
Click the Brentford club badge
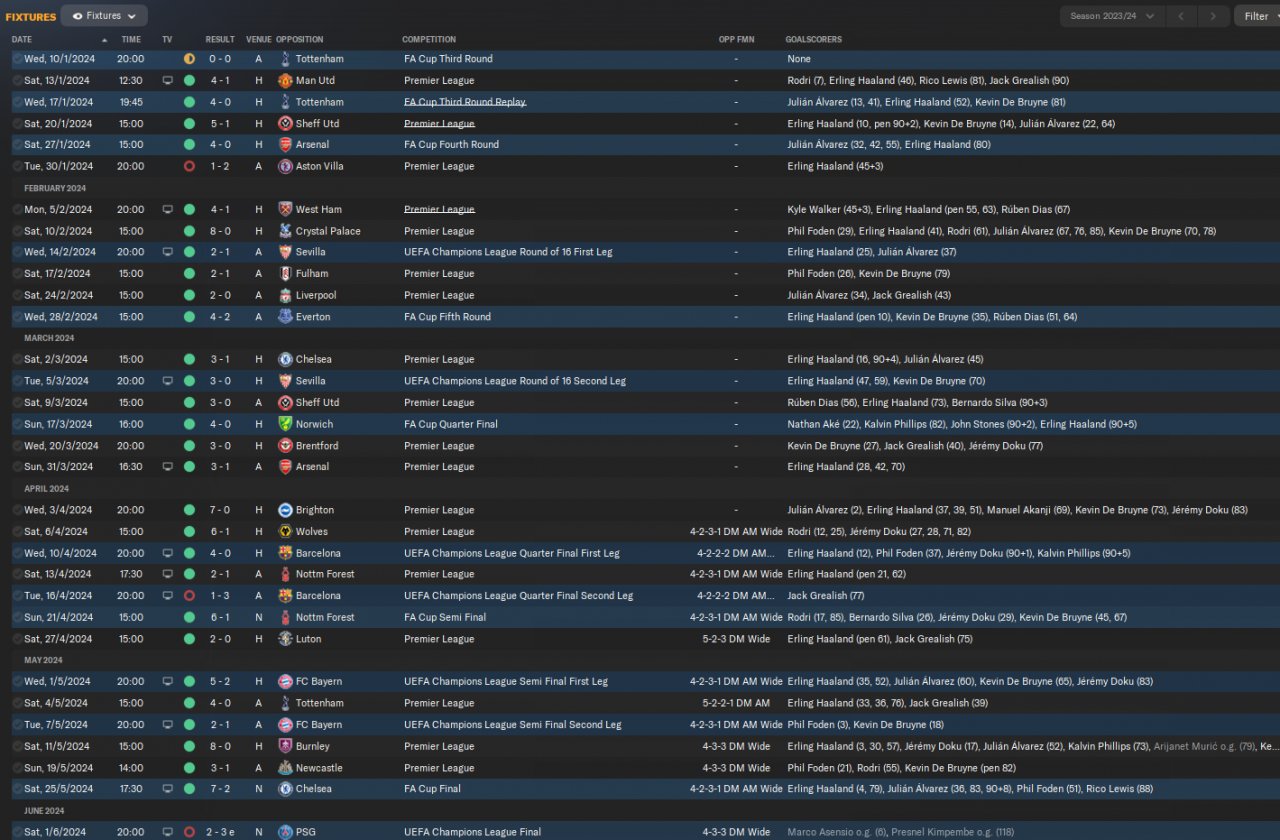pos(285,446)
